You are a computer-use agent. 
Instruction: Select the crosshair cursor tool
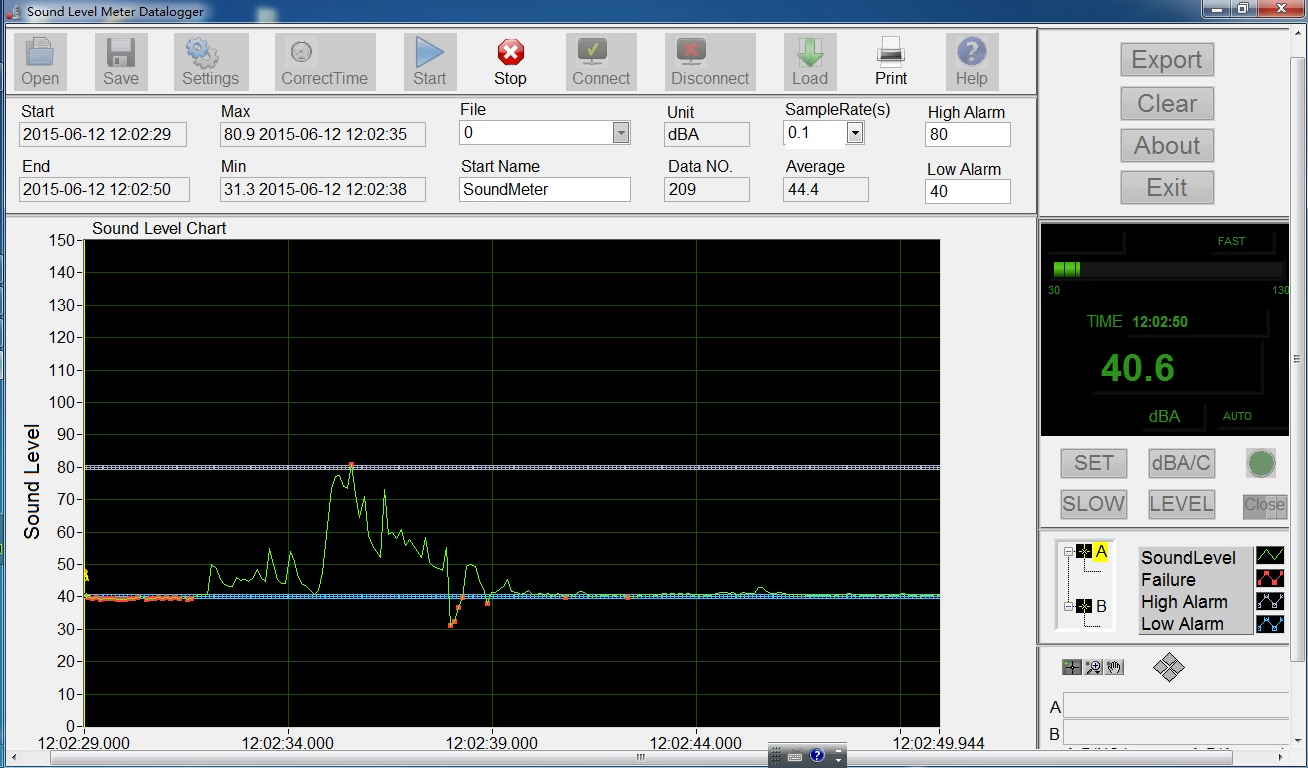1072,667
